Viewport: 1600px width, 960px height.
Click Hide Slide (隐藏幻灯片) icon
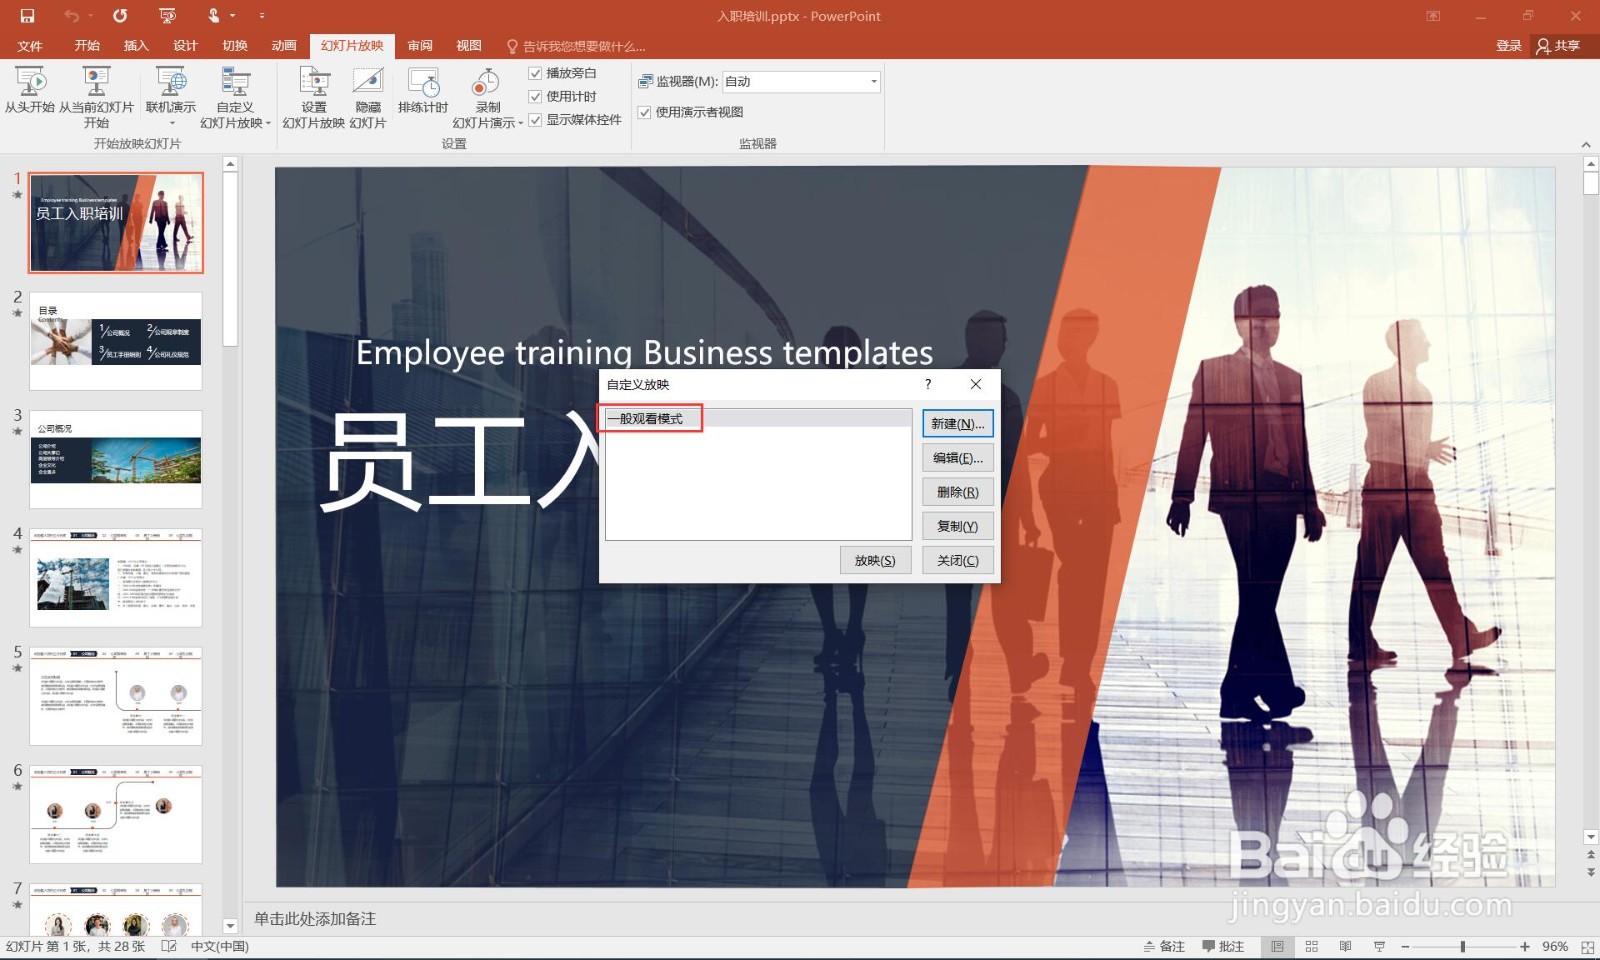tap(368, 97)
